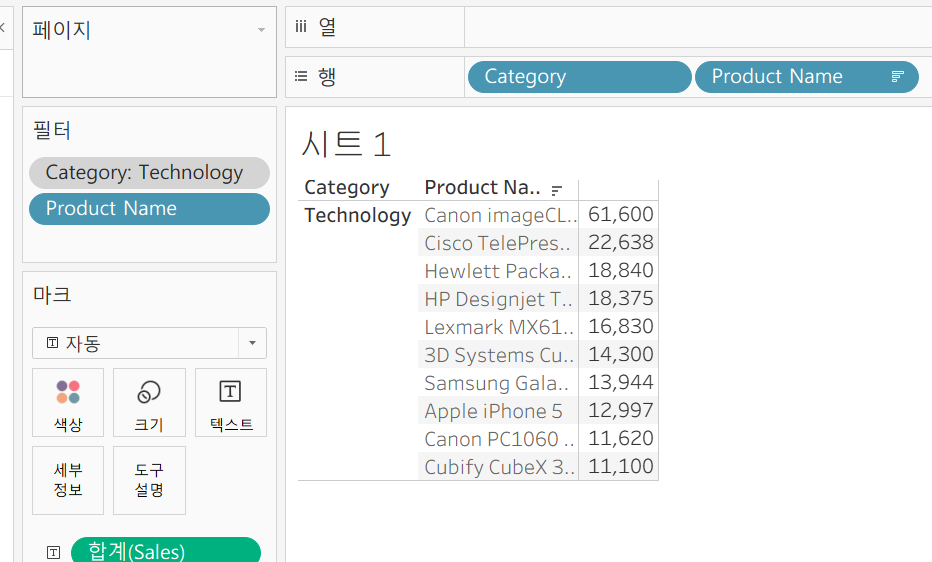Click the Product Na.. column header
932x562 pixels.
tap(482, 188)
